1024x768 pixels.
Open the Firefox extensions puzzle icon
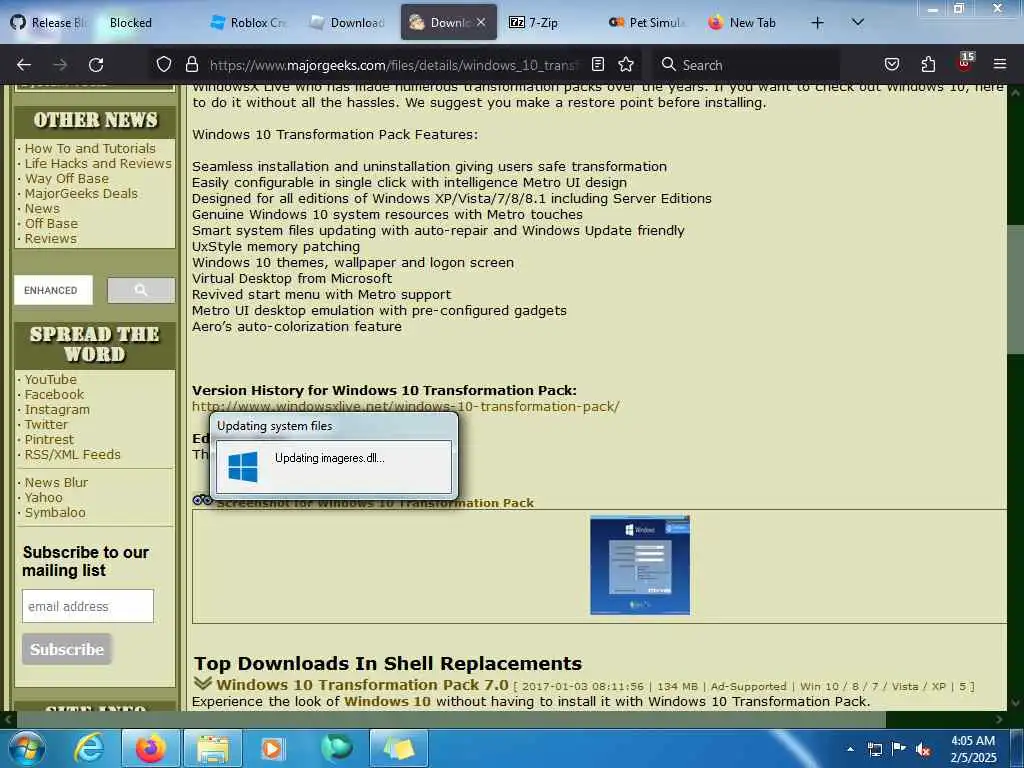[x=928, y=65]
